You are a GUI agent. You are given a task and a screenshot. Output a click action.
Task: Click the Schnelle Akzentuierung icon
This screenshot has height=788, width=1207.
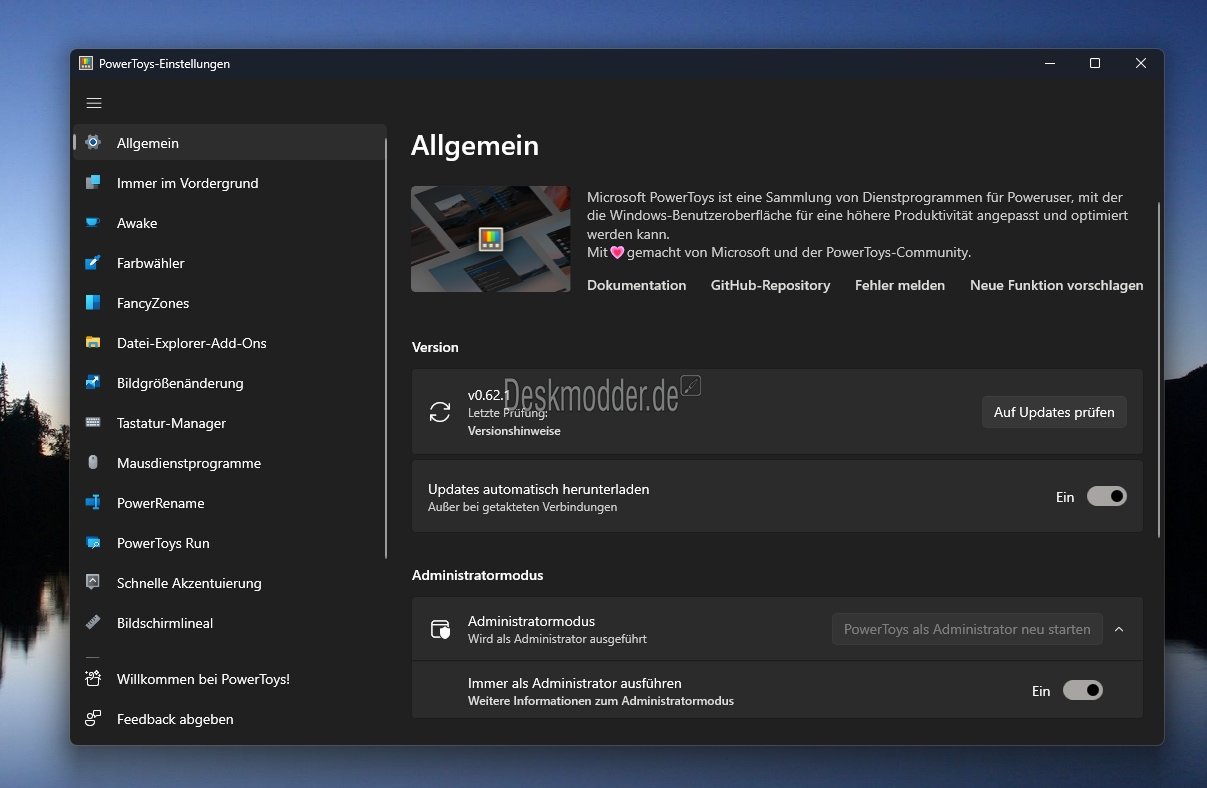[x=93, y=582]
